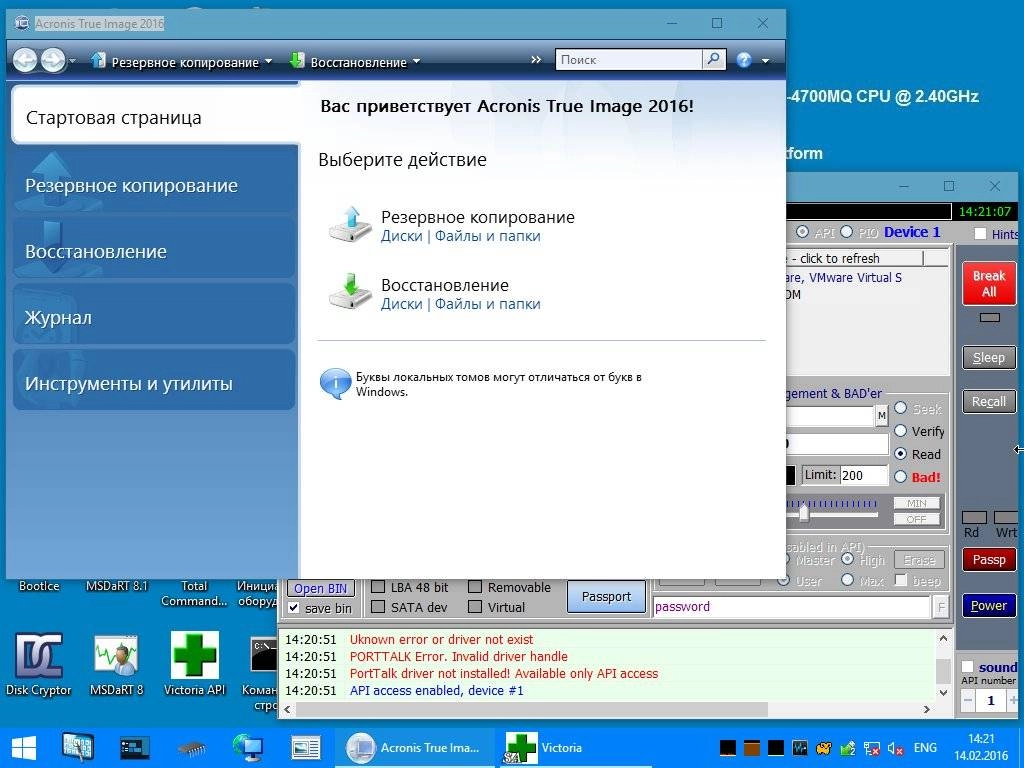The image size is (1024, 768).
Task: Open Windows Start button
Action: tap(23, 748)
